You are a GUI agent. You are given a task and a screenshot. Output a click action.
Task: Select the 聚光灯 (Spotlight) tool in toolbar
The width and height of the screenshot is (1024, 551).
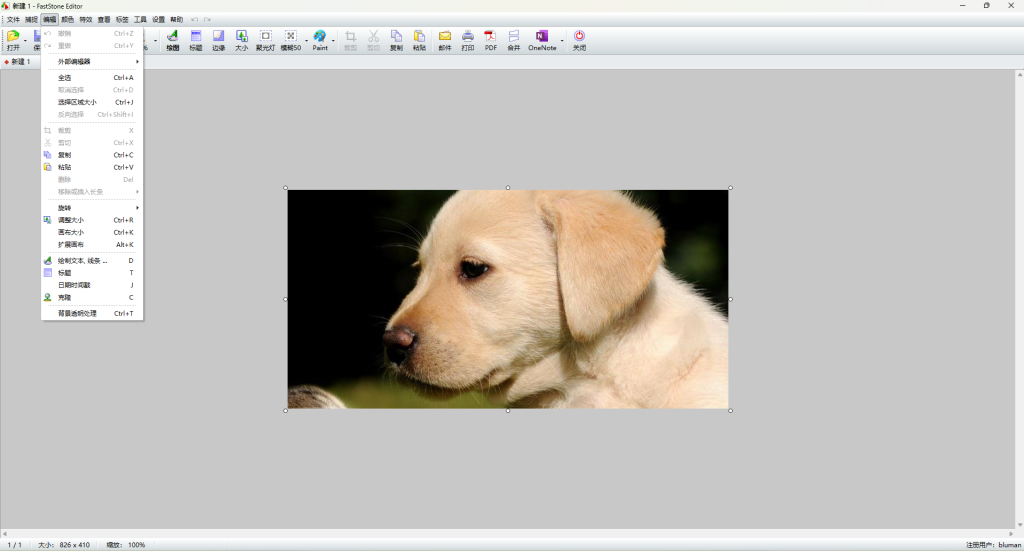tap(265, 39)
